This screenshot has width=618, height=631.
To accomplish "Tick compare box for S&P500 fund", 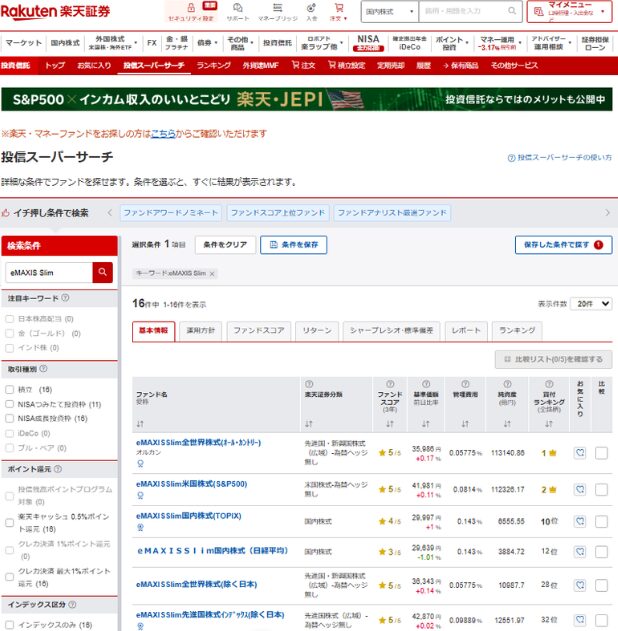I will [601, 490].
